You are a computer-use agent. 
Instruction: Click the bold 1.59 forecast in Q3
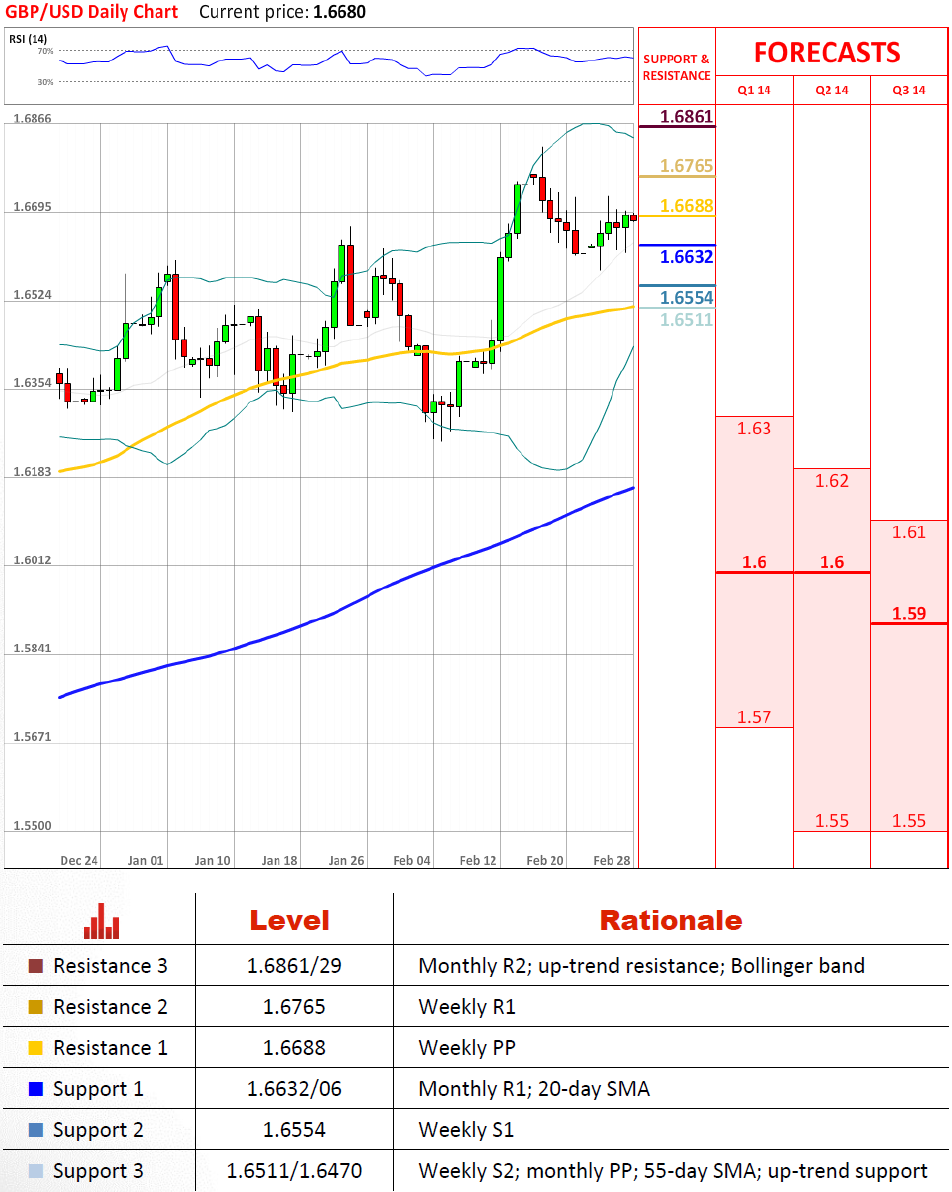click(x=909, y=613)
